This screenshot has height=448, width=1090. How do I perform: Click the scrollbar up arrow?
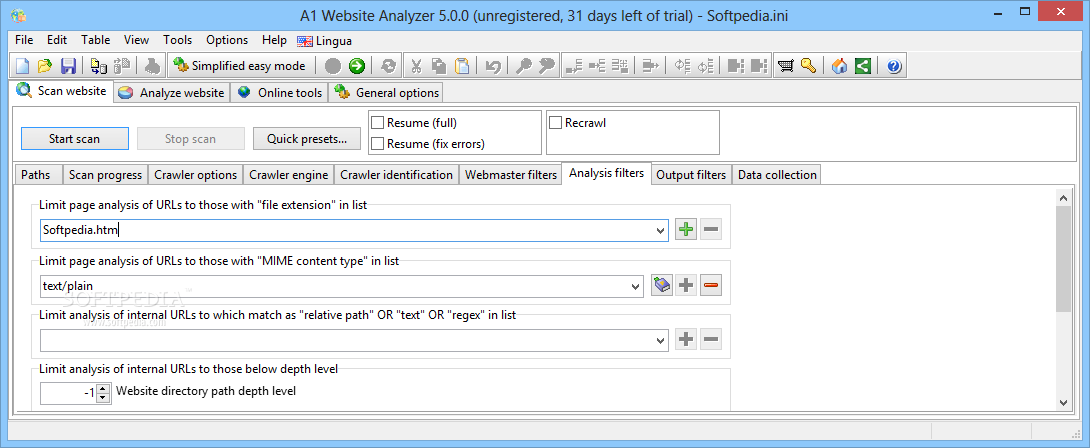pos(1064,198)
